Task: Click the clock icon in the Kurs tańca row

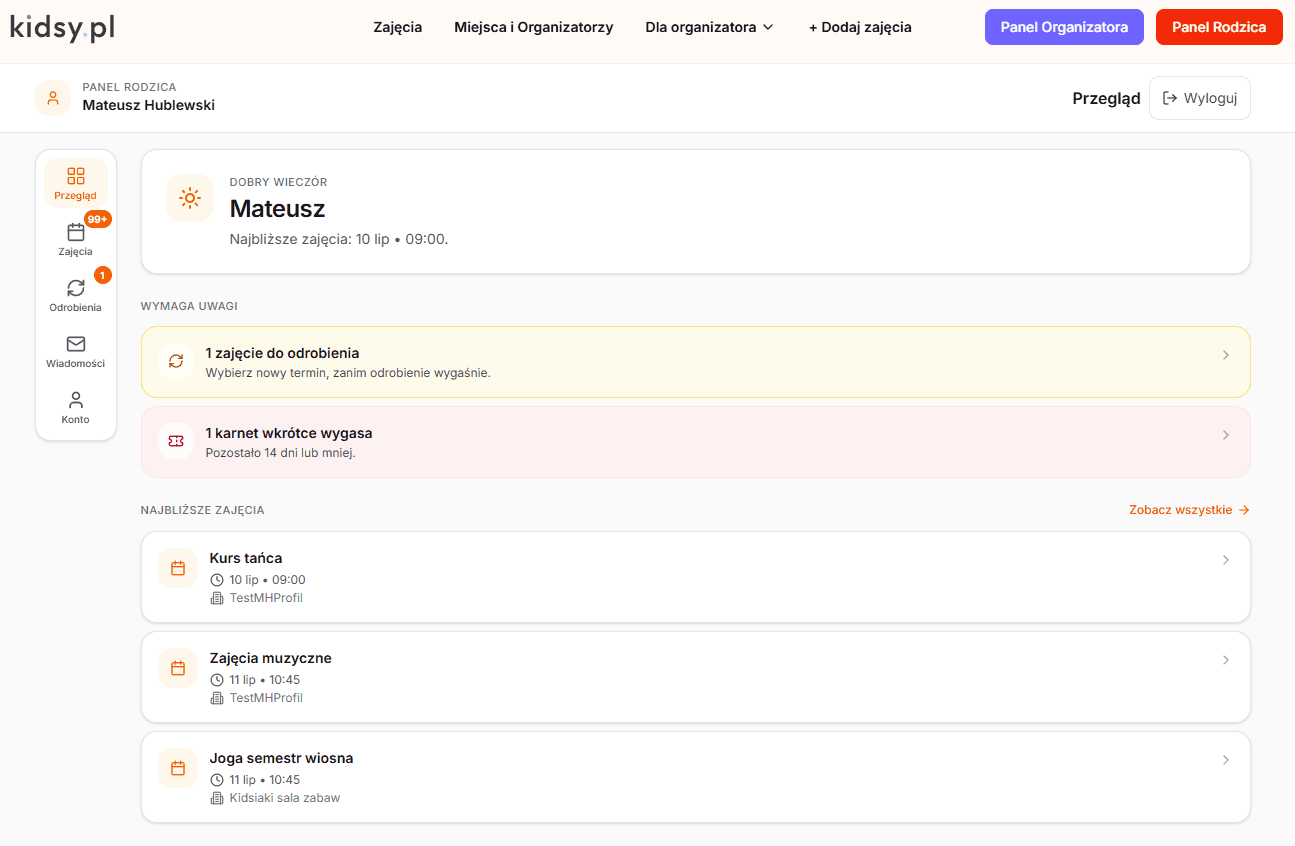Action: click(x=217, y=580)
